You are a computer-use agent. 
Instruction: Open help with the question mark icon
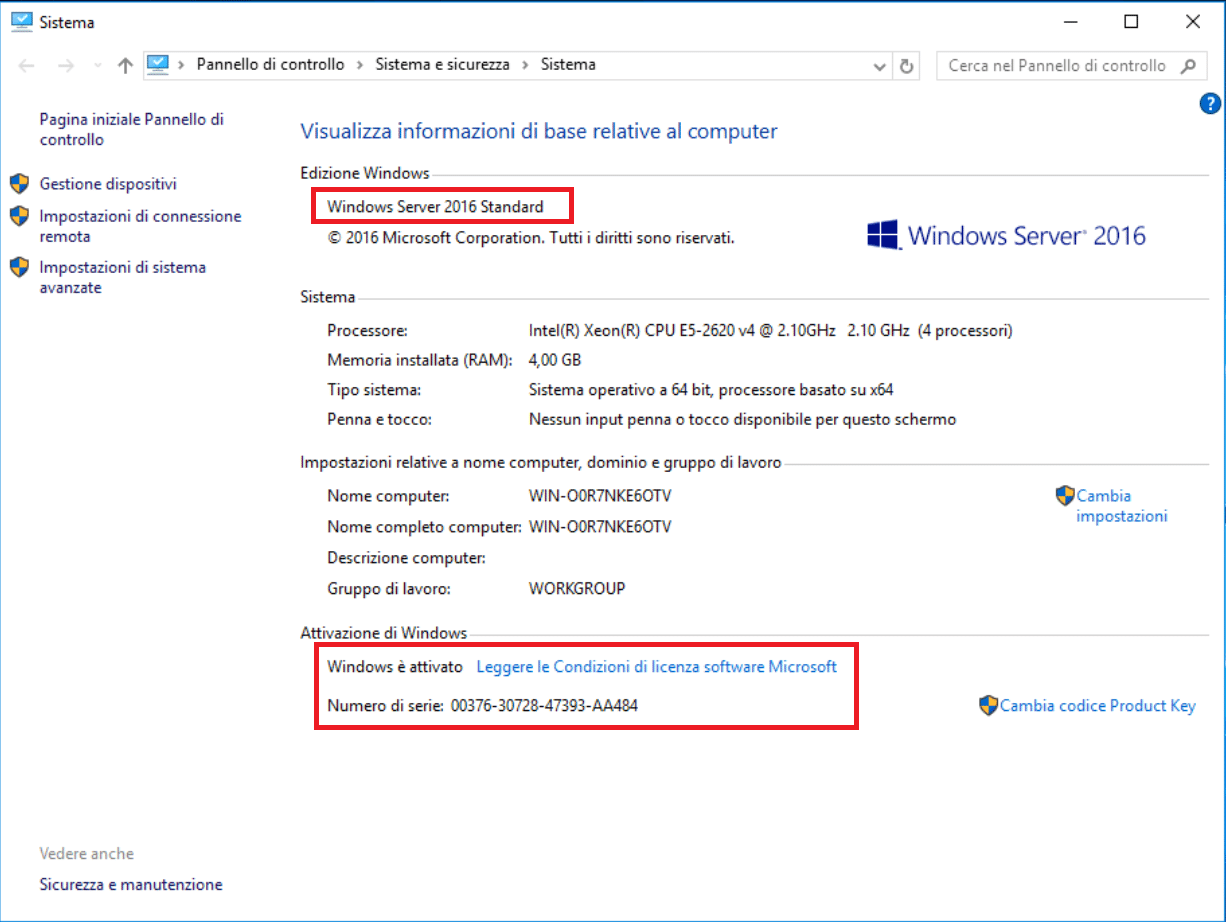[x=1209, y=103]
